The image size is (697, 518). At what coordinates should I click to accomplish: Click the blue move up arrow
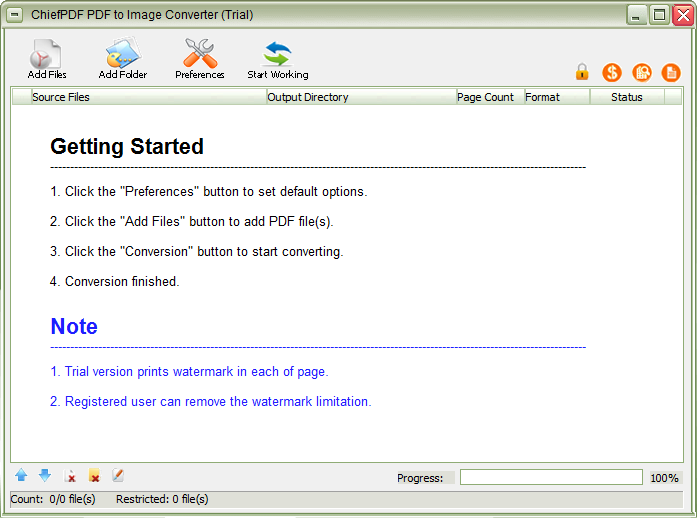pos(21,475)
